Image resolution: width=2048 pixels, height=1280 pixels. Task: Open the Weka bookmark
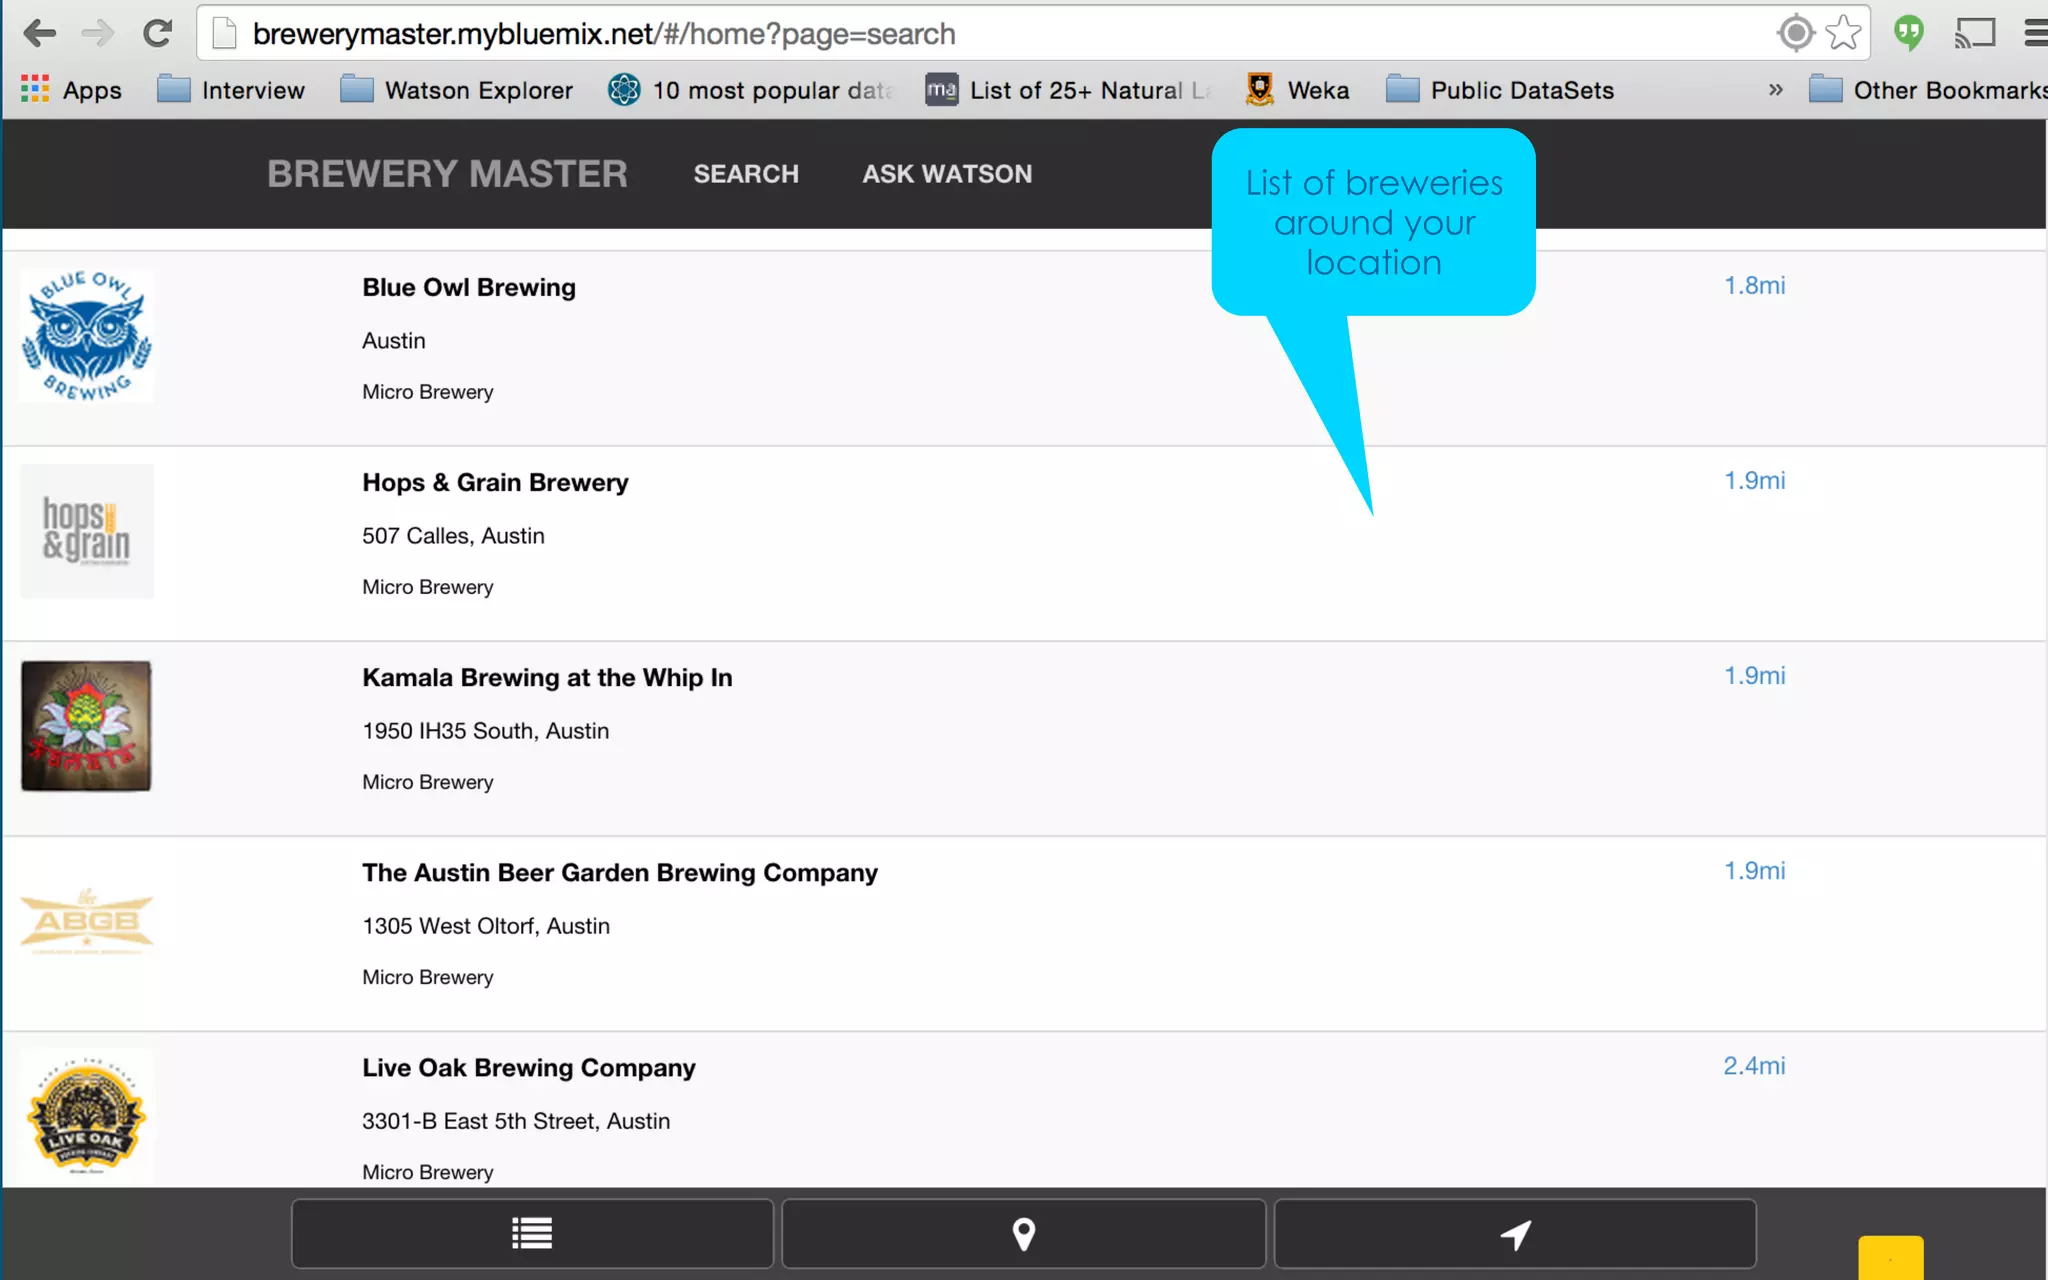click(x=1297, y=90)
